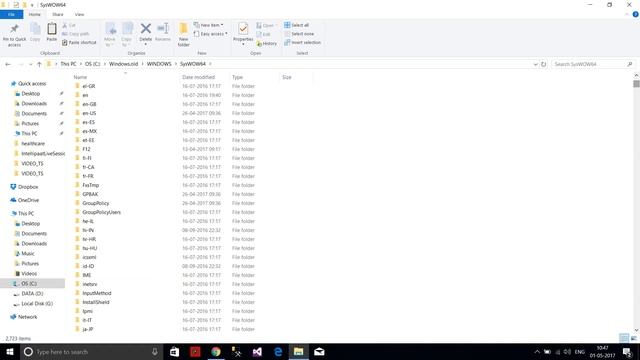Viewport: 640px width, 360px height.
Task: Select Dropbox in navigation pane
Action: (x=28, y=187)
